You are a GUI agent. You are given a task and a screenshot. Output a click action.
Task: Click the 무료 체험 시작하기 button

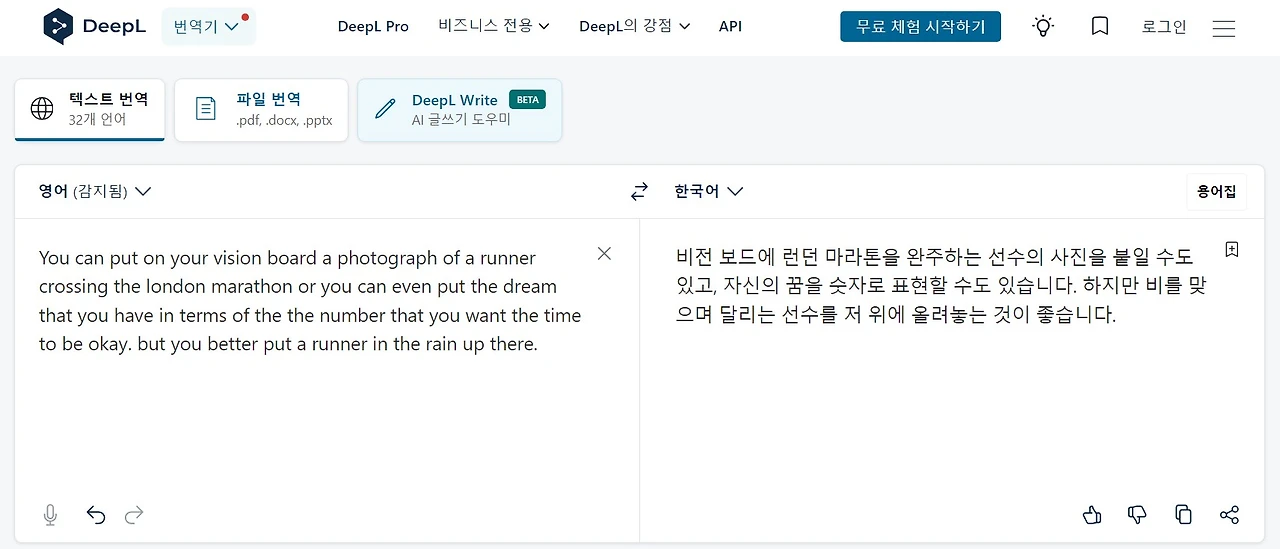920,27
